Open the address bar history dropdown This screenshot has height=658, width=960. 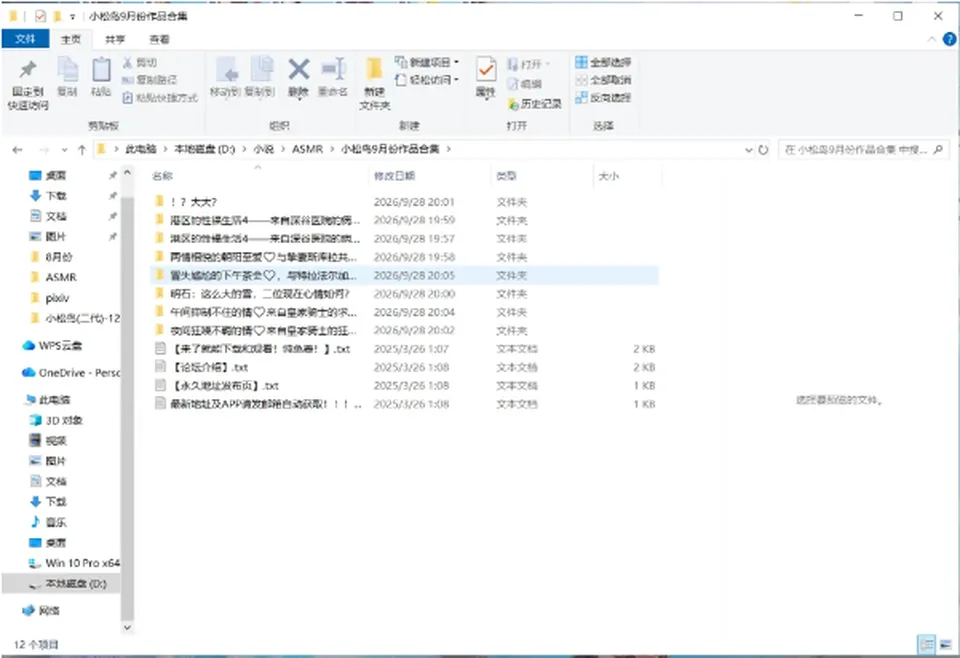(748, 149)
